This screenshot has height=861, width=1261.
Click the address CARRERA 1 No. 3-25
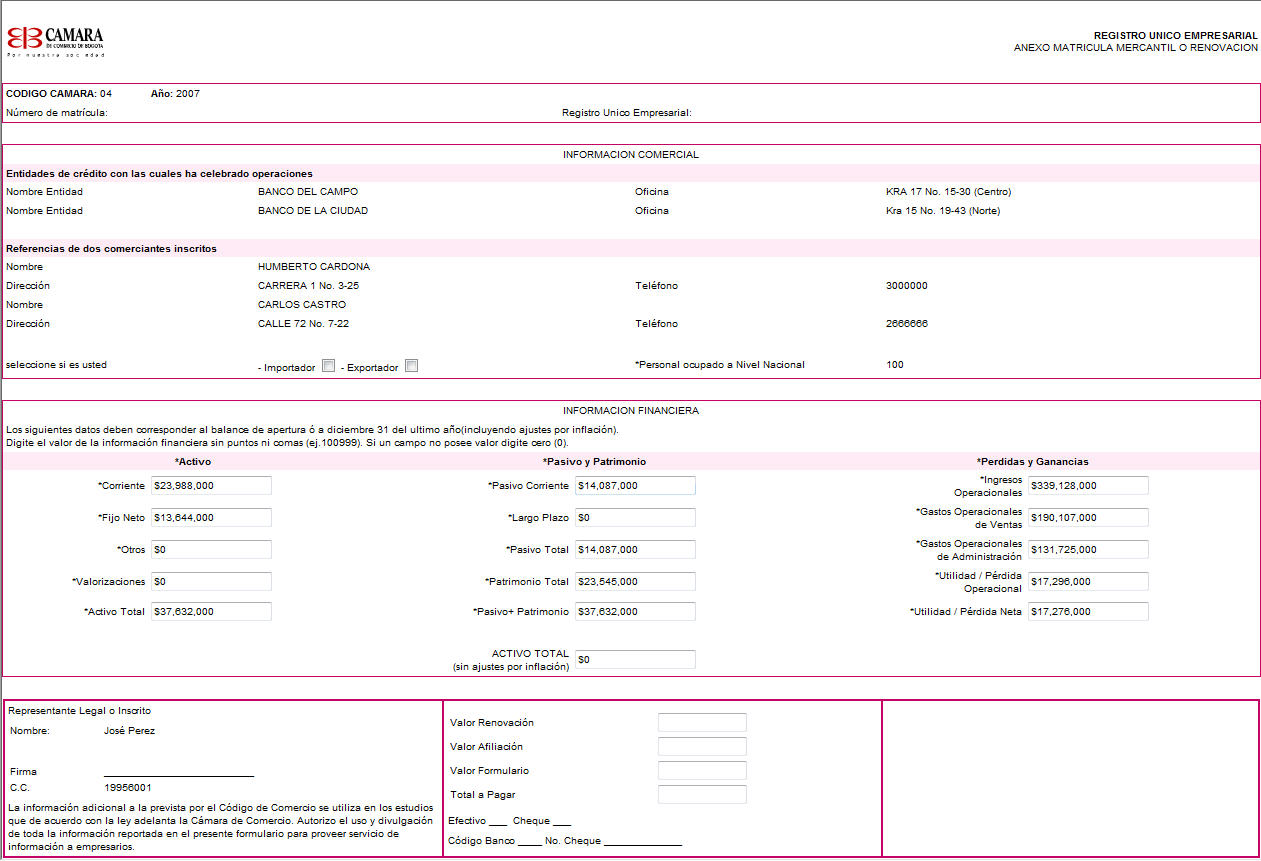pyautogui.click(x=308, y=286)
